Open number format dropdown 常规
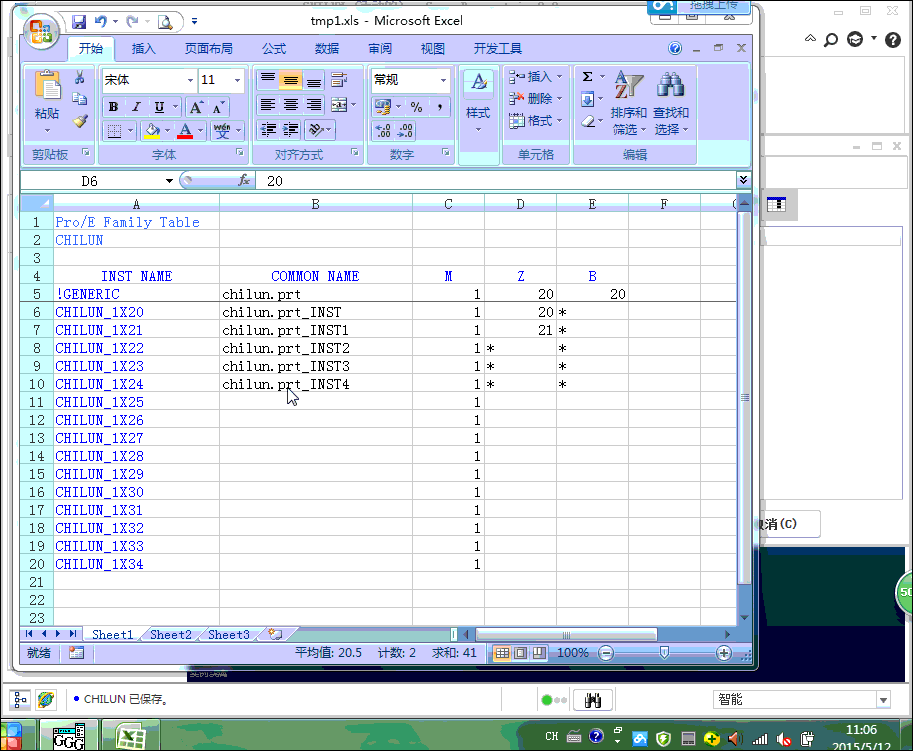Viewport: 913px width, 751px height. (443, 80)
